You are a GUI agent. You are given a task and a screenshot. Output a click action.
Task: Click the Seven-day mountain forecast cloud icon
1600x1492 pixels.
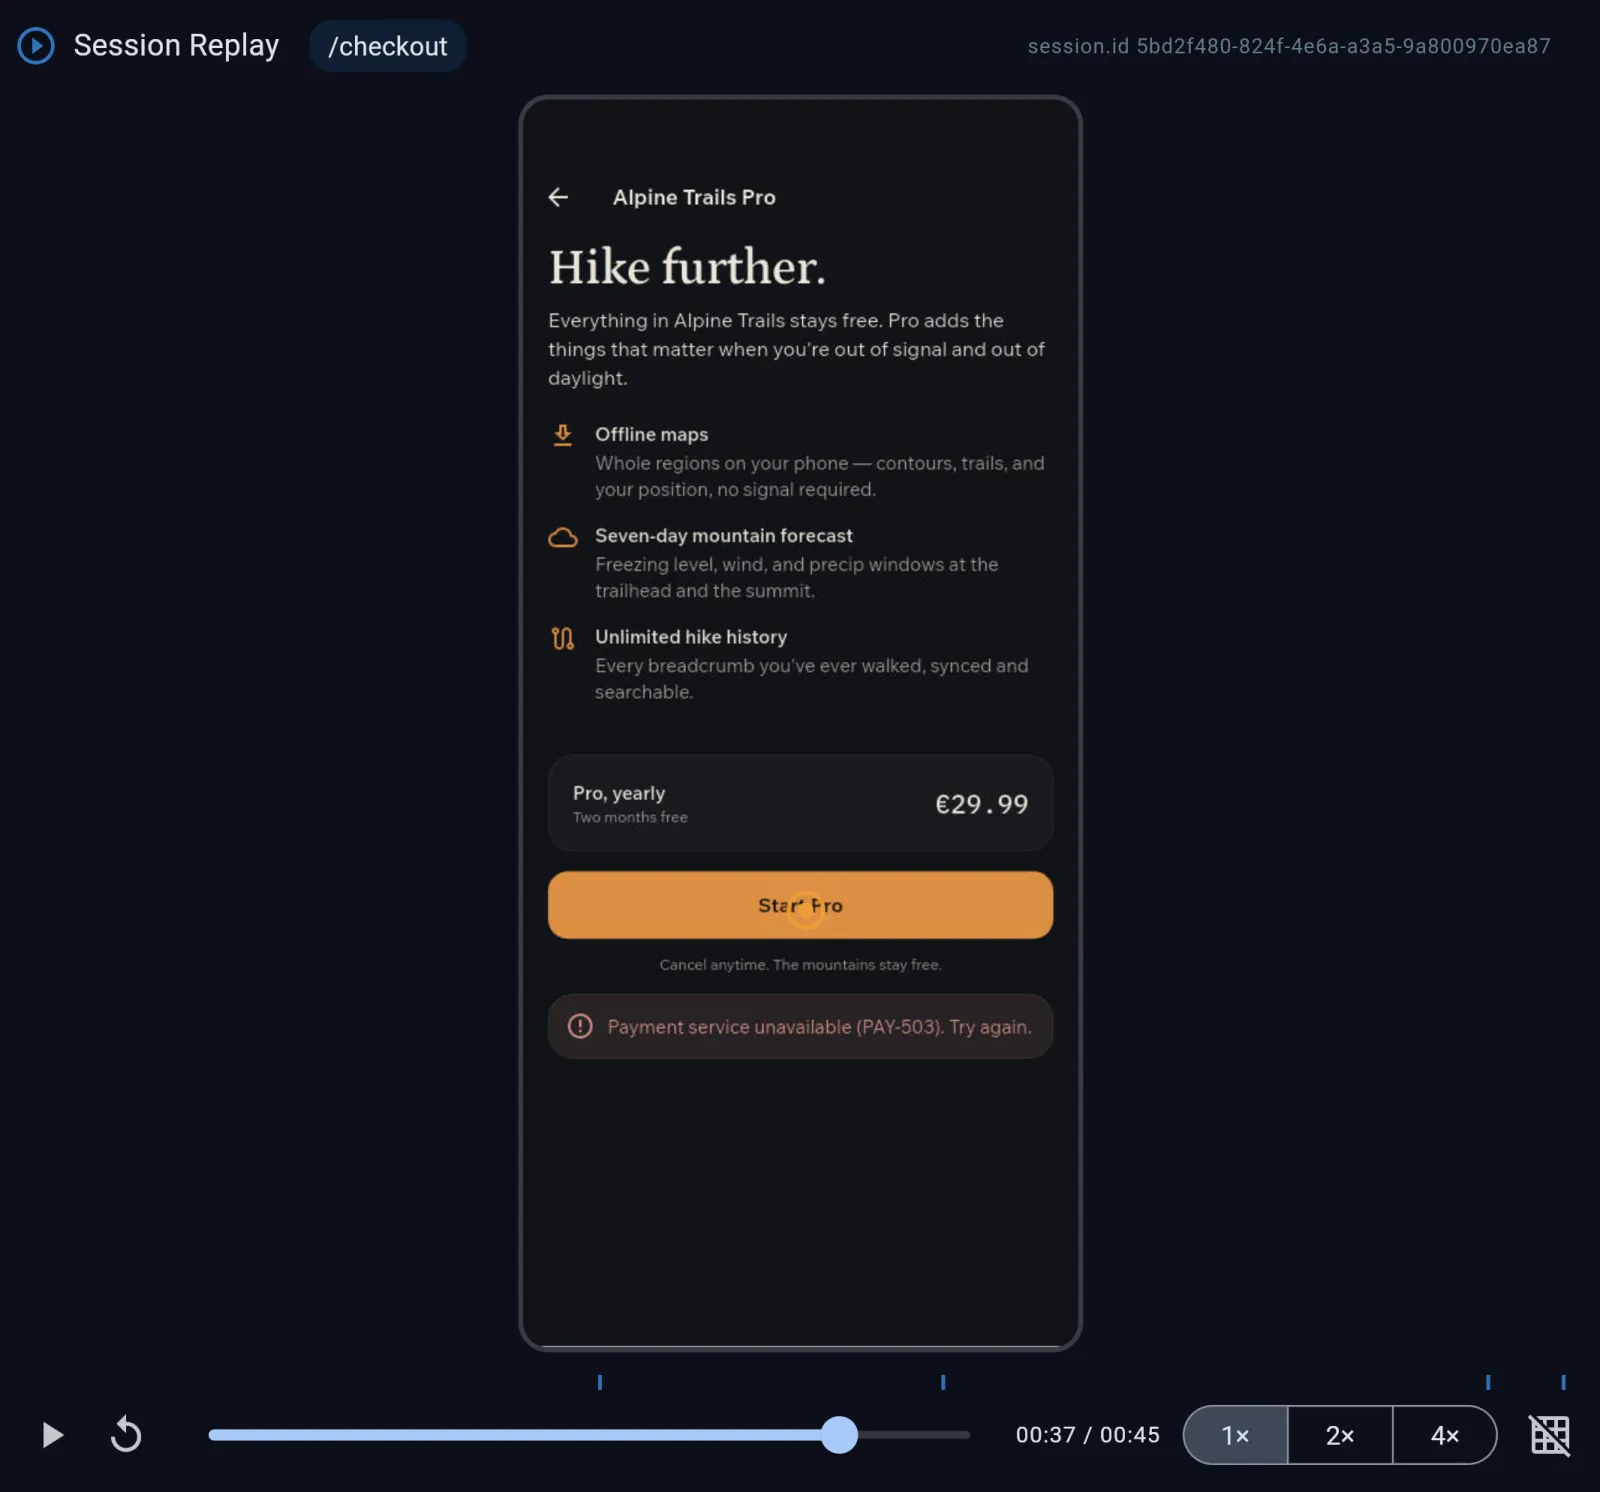coord(563,537)
